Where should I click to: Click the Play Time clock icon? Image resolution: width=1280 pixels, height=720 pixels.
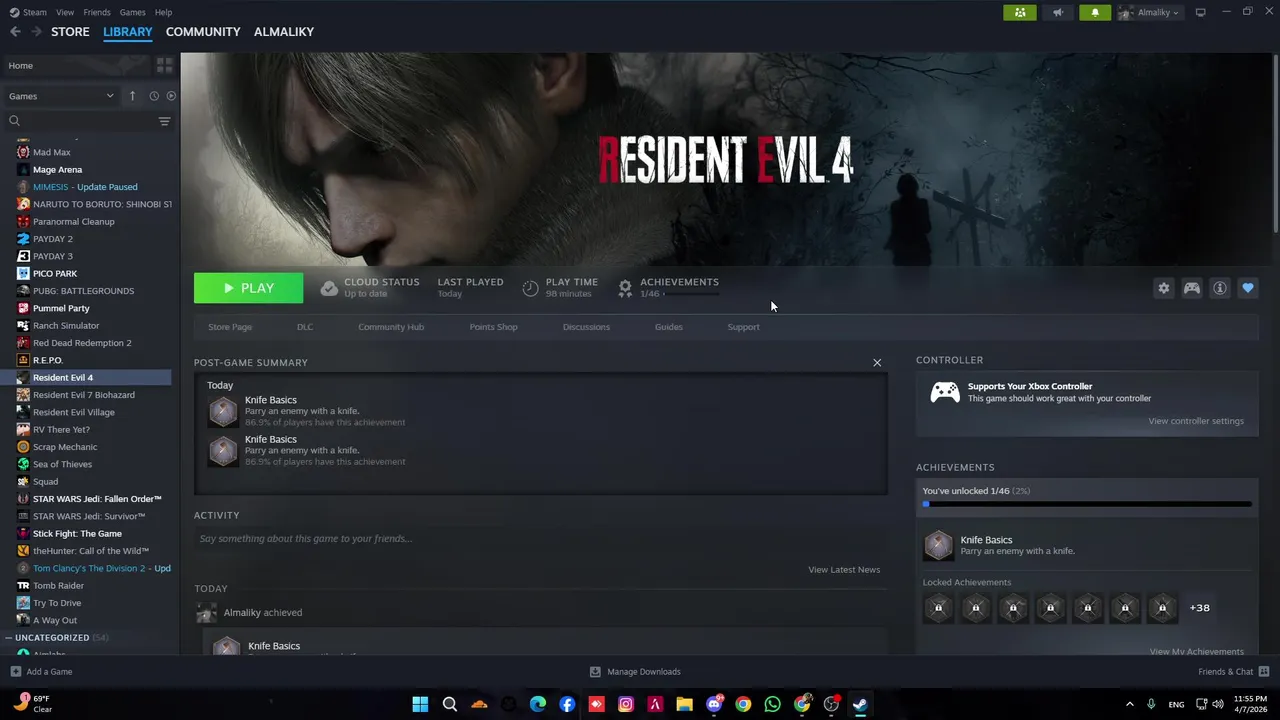pyautogui.click(x=530, y=288)
